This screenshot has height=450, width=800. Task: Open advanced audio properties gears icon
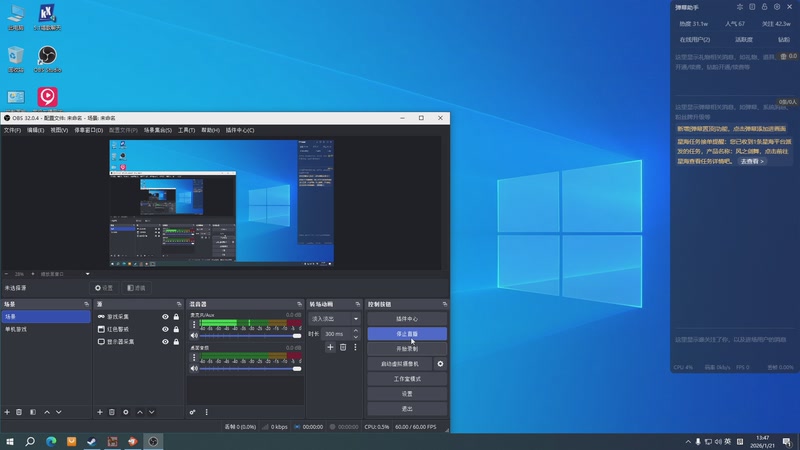192,412
